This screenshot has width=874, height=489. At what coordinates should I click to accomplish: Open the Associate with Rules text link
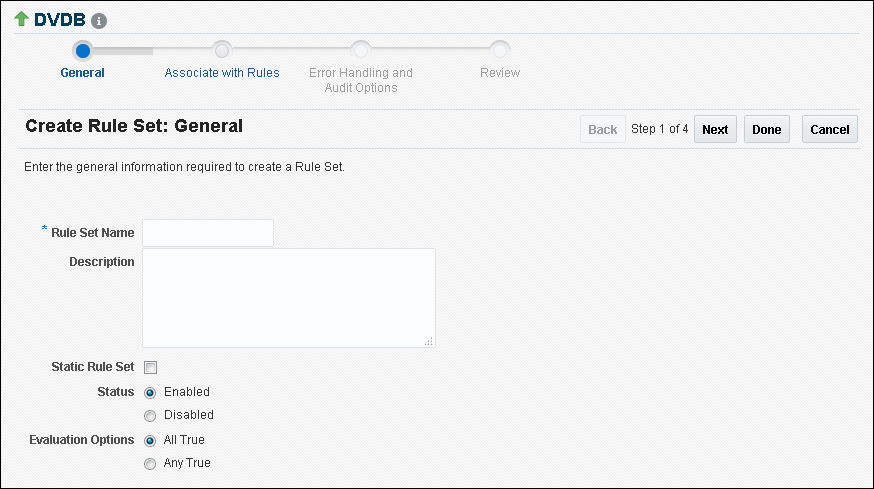222,73
